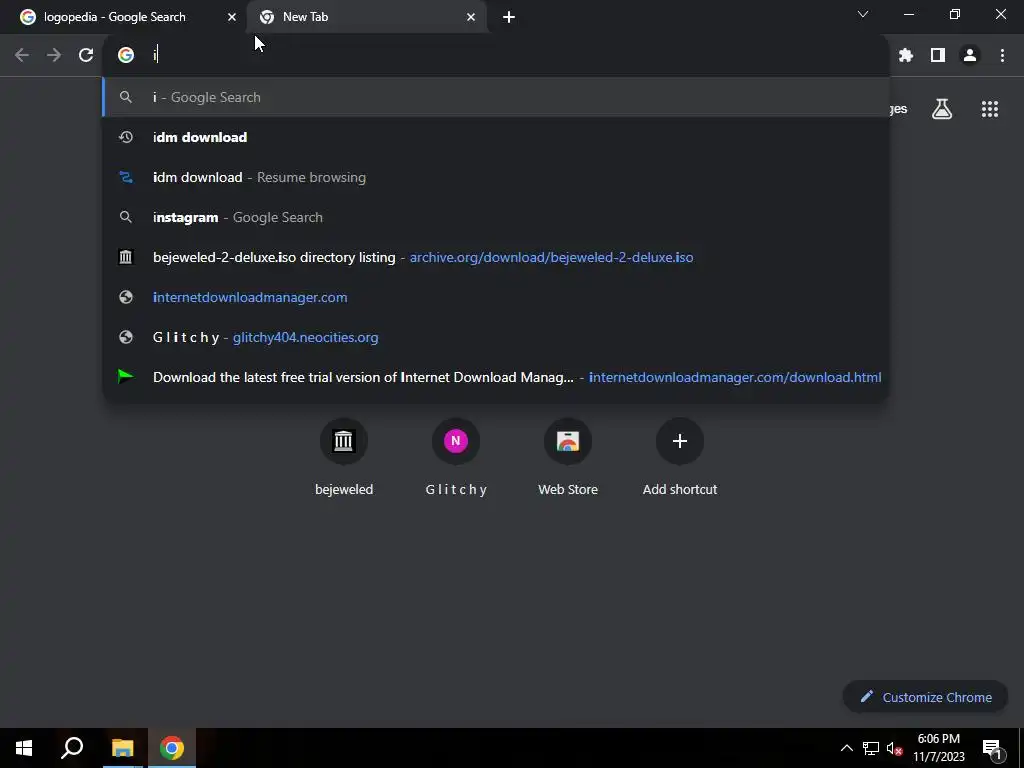Select the 'instagram - Google Search' suggestion
Image resolution: width=1024 pixels, height=768 pixels.
point(496,217)
